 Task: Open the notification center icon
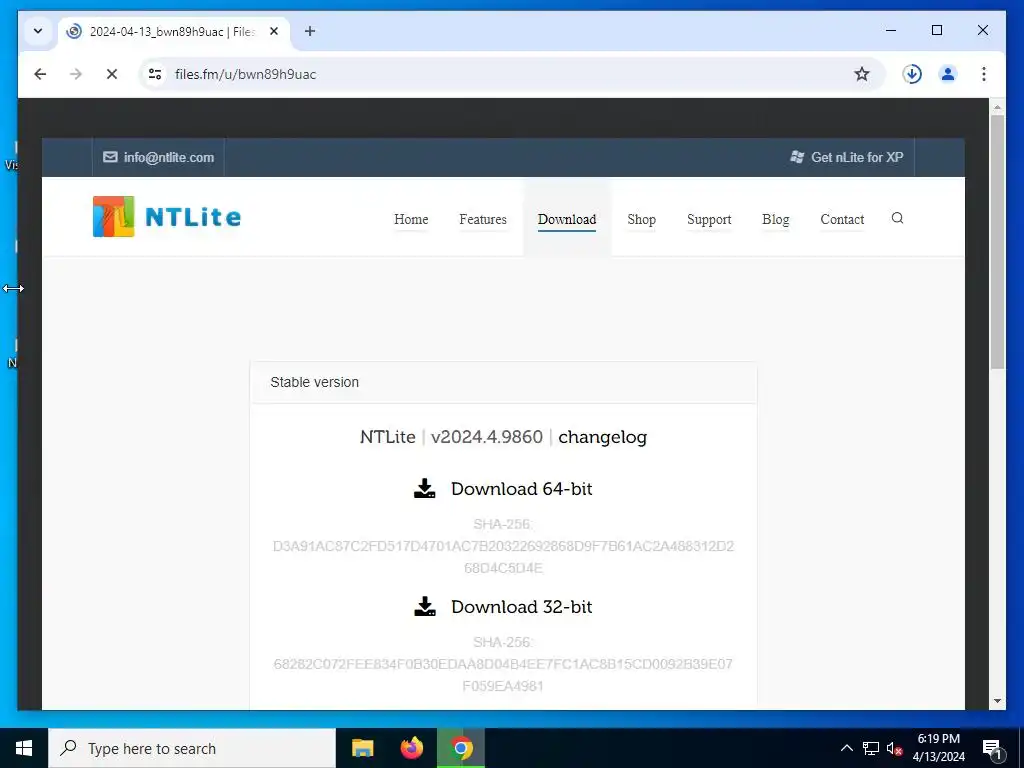tap(992, 748)
